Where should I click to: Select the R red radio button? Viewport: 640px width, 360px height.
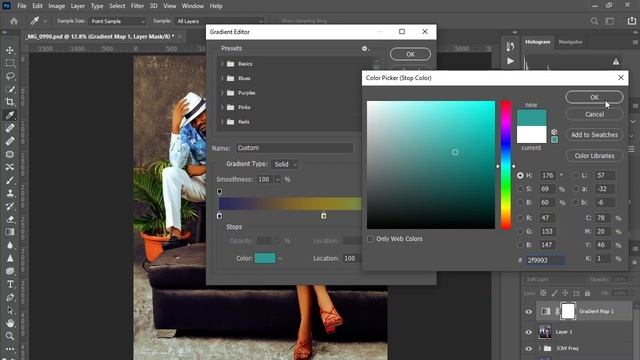click(520, 218)
